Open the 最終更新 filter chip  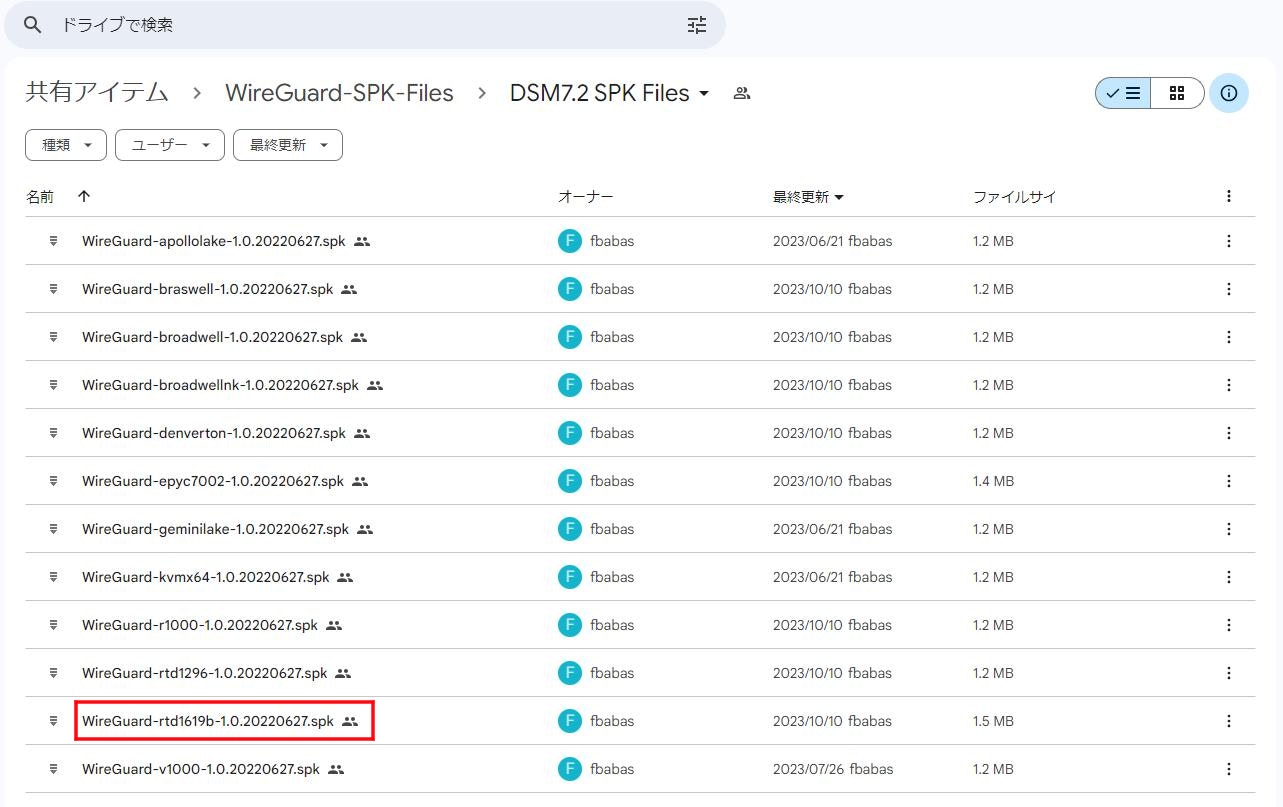point(288,144)
